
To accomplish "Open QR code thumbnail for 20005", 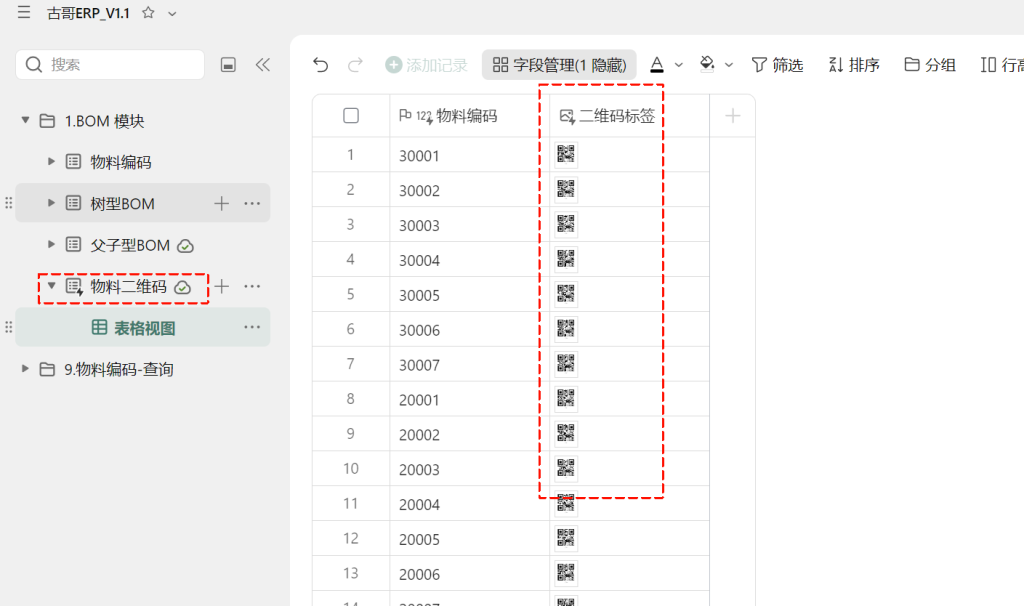I will click(x=566, y=538).
